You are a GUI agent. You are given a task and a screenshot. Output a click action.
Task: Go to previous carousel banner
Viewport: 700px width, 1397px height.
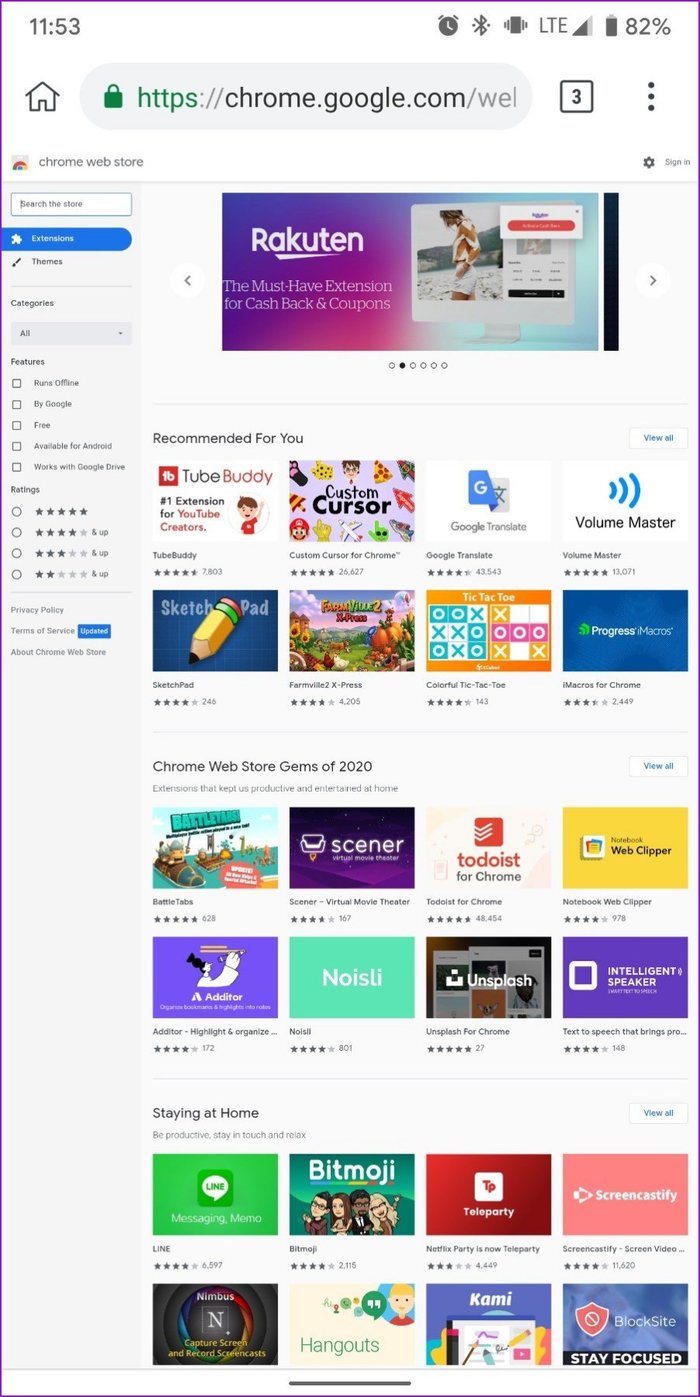pos(187,280)
